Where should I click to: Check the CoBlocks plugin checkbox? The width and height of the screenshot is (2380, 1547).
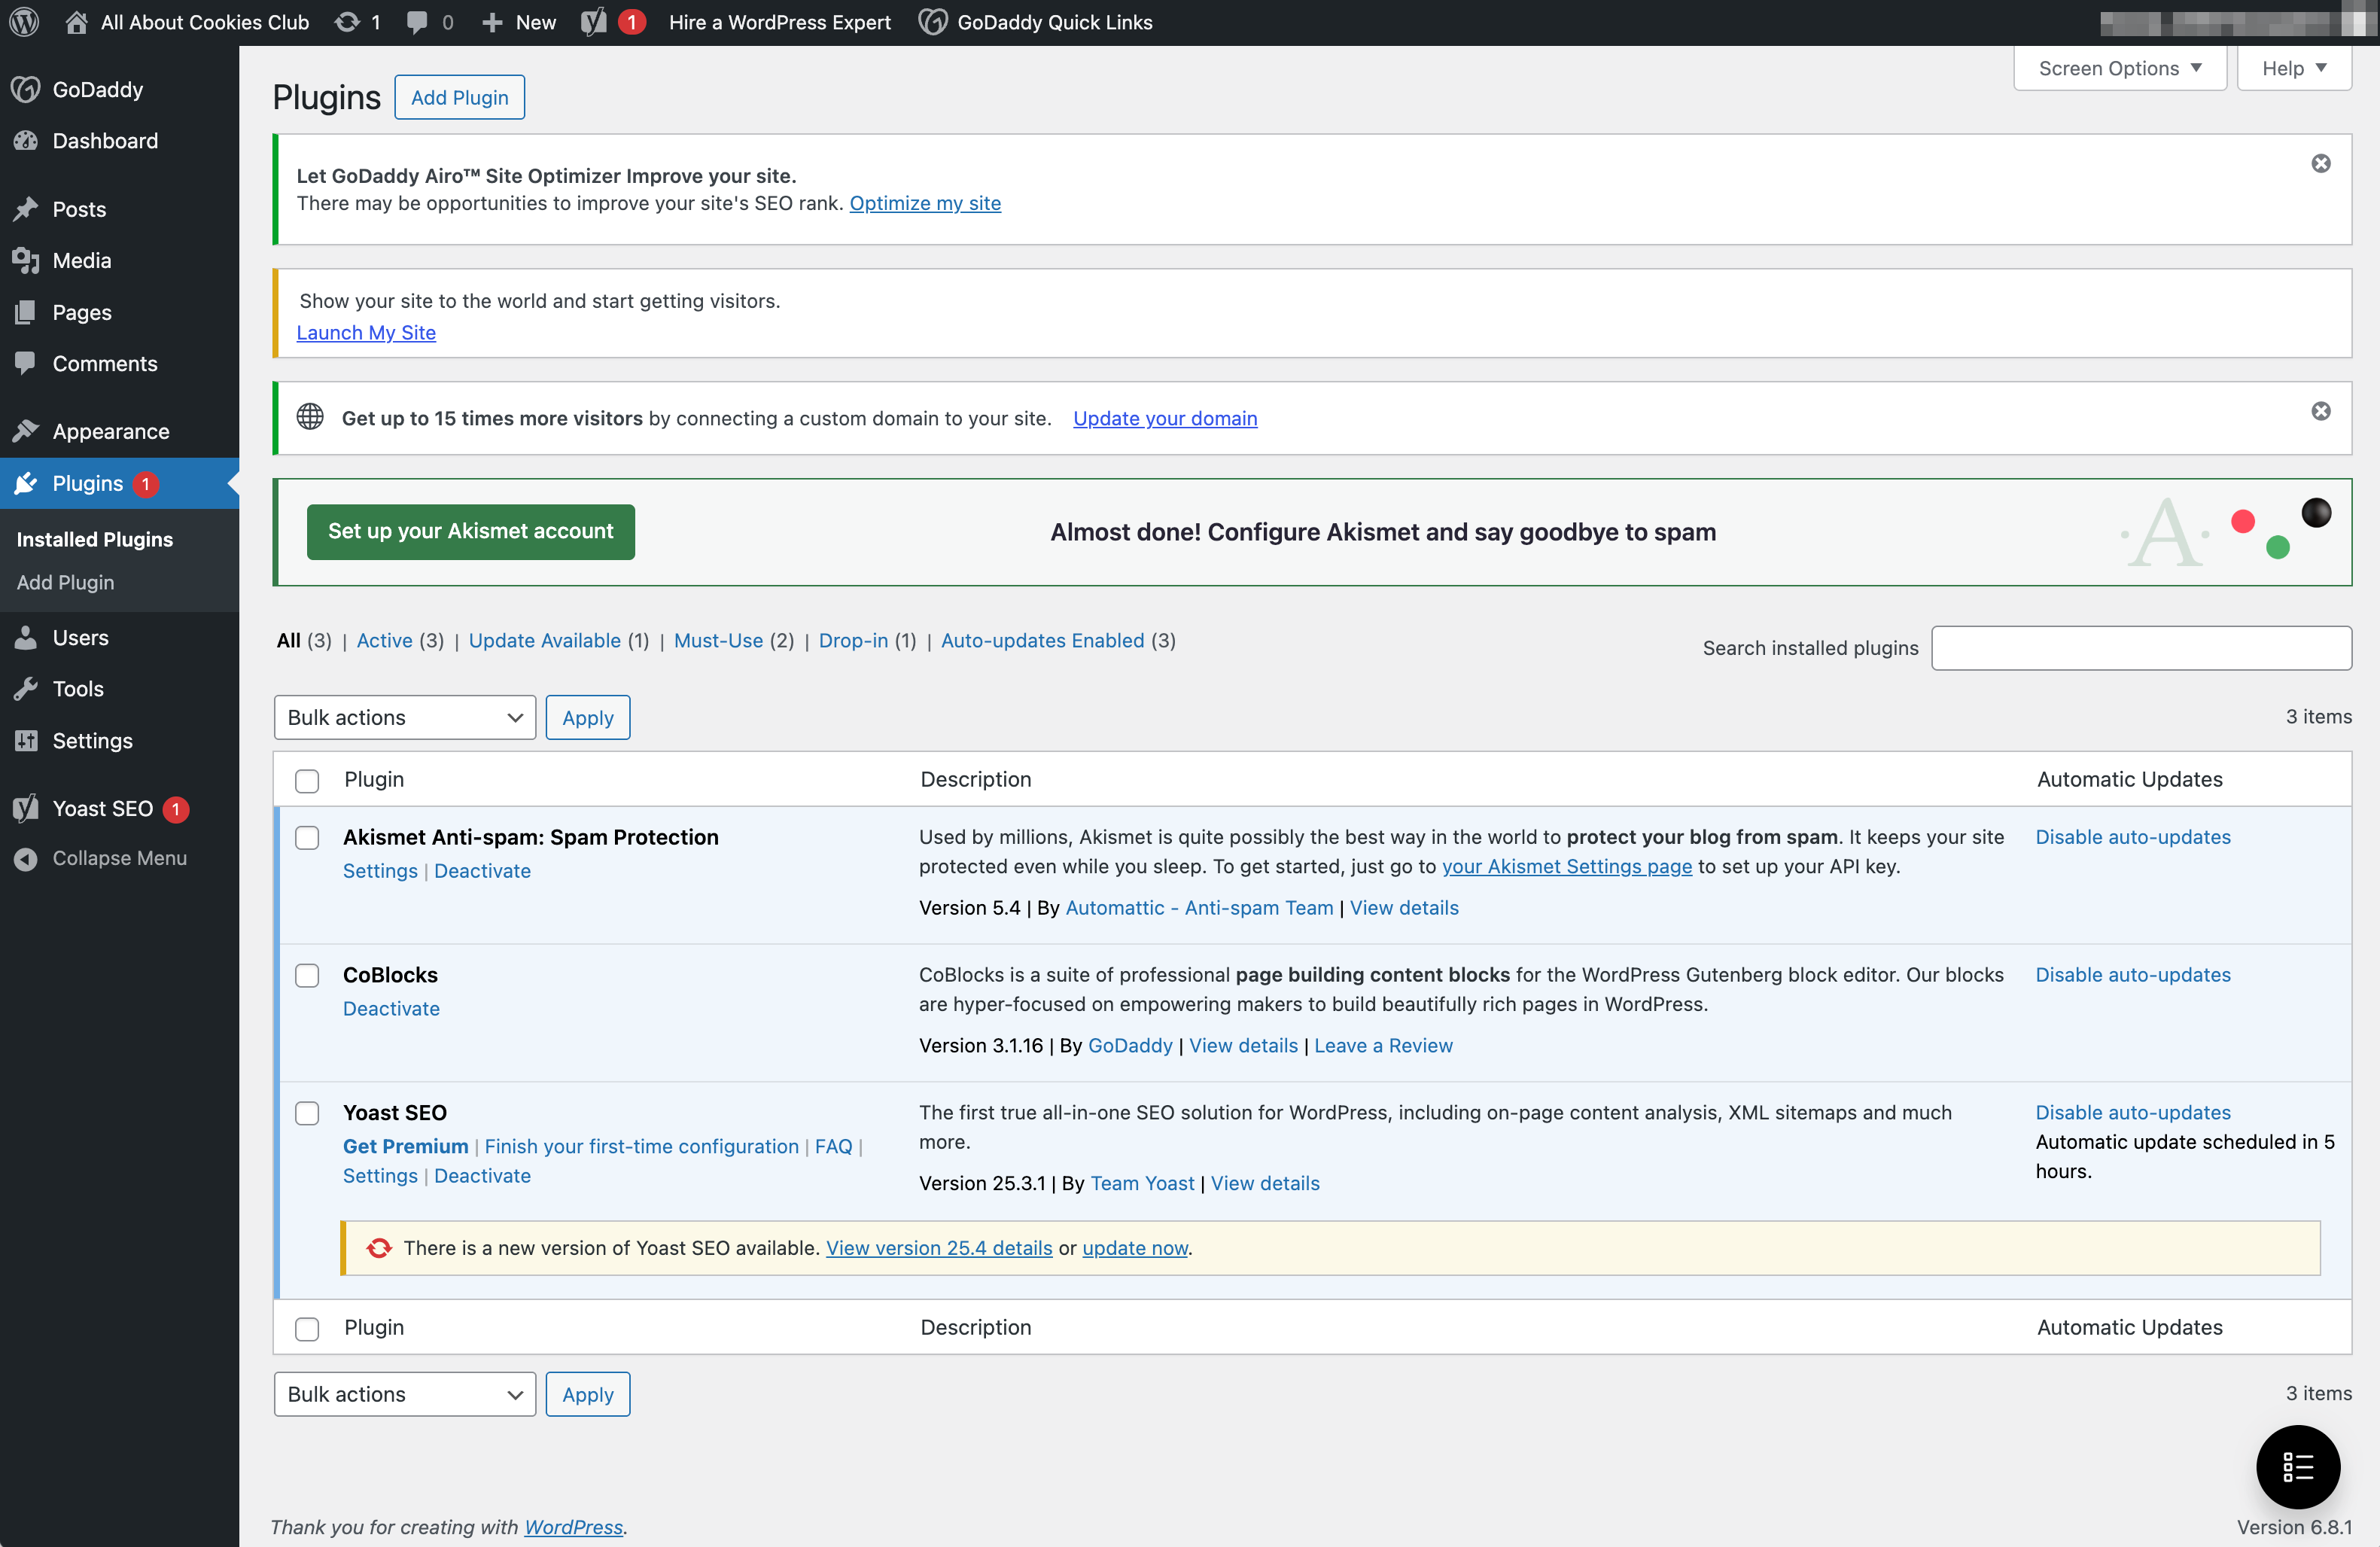coord(307,976)
